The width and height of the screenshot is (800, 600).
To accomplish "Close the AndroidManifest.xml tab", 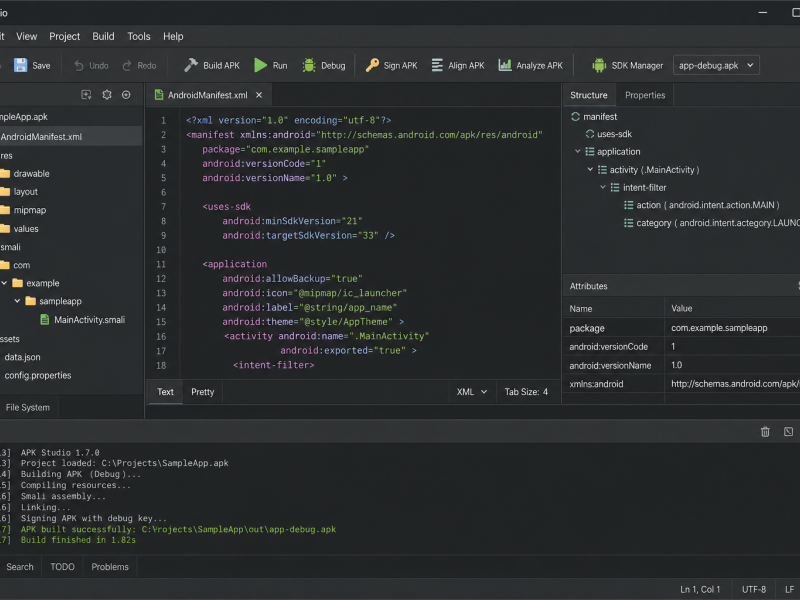I will click(x=259, y=95).
